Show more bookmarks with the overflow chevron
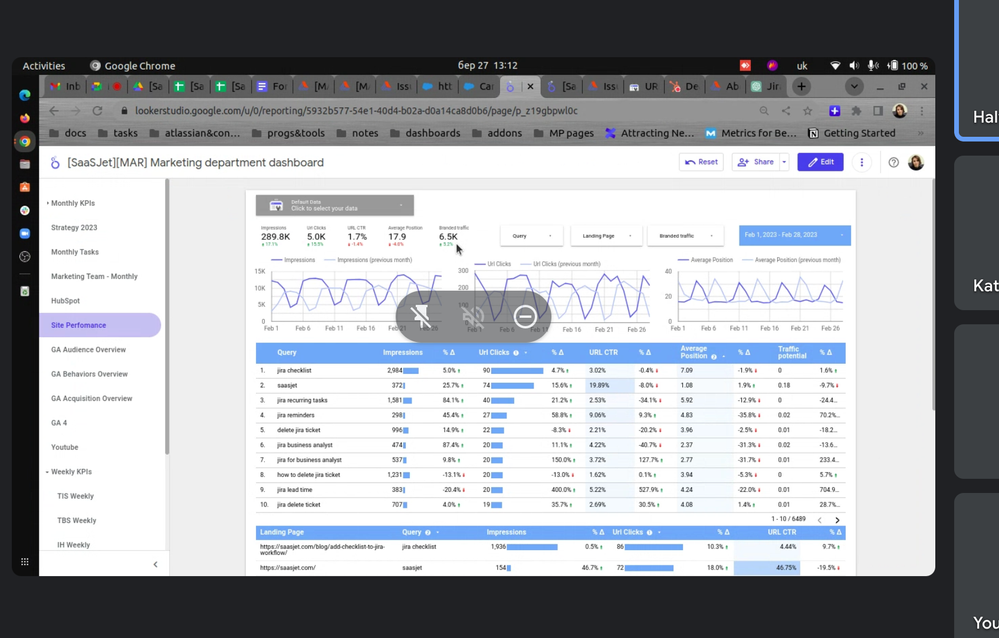This screenshot has width=999, height=638. (x=921, y=133)
